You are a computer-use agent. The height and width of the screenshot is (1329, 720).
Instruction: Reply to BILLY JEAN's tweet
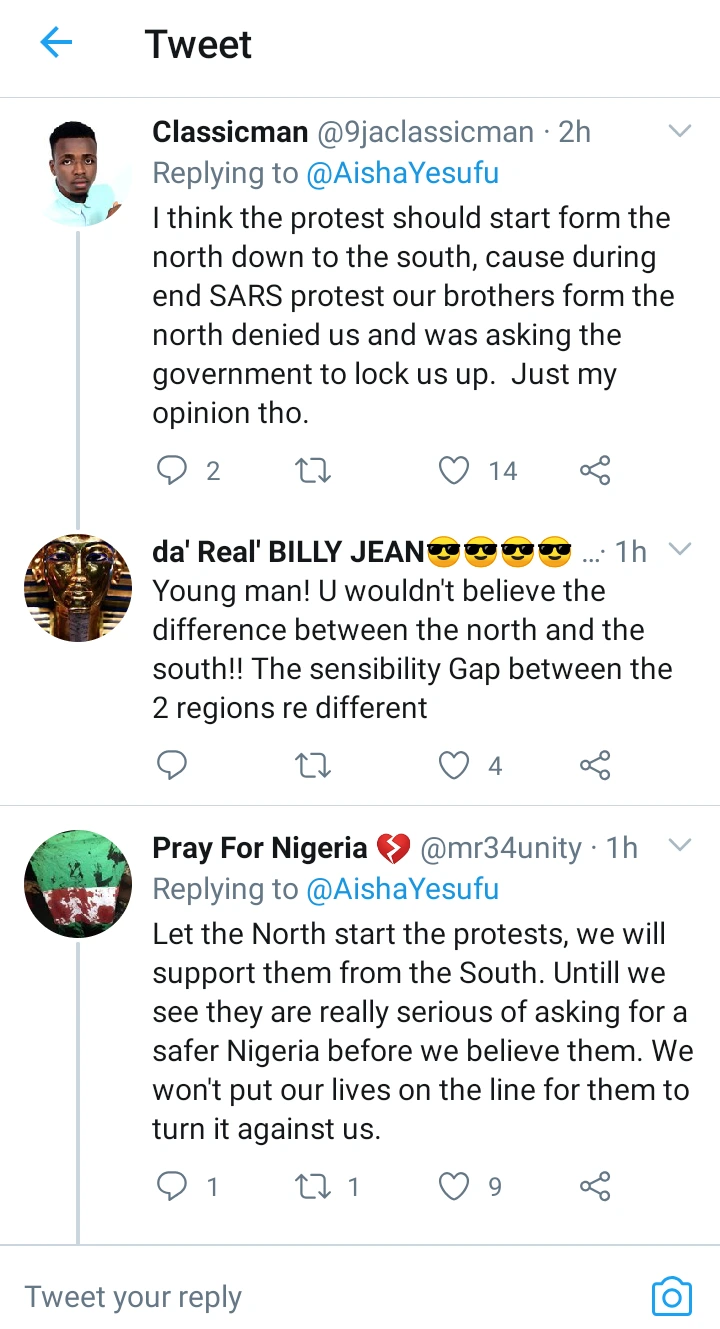pyautogui.click(x=173, y=766)
